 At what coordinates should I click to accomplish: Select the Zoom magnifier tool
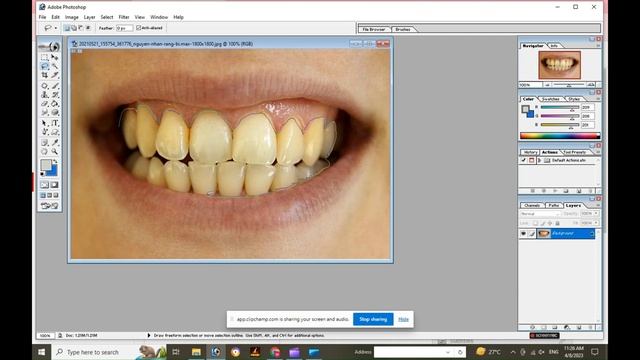point(55,151)
